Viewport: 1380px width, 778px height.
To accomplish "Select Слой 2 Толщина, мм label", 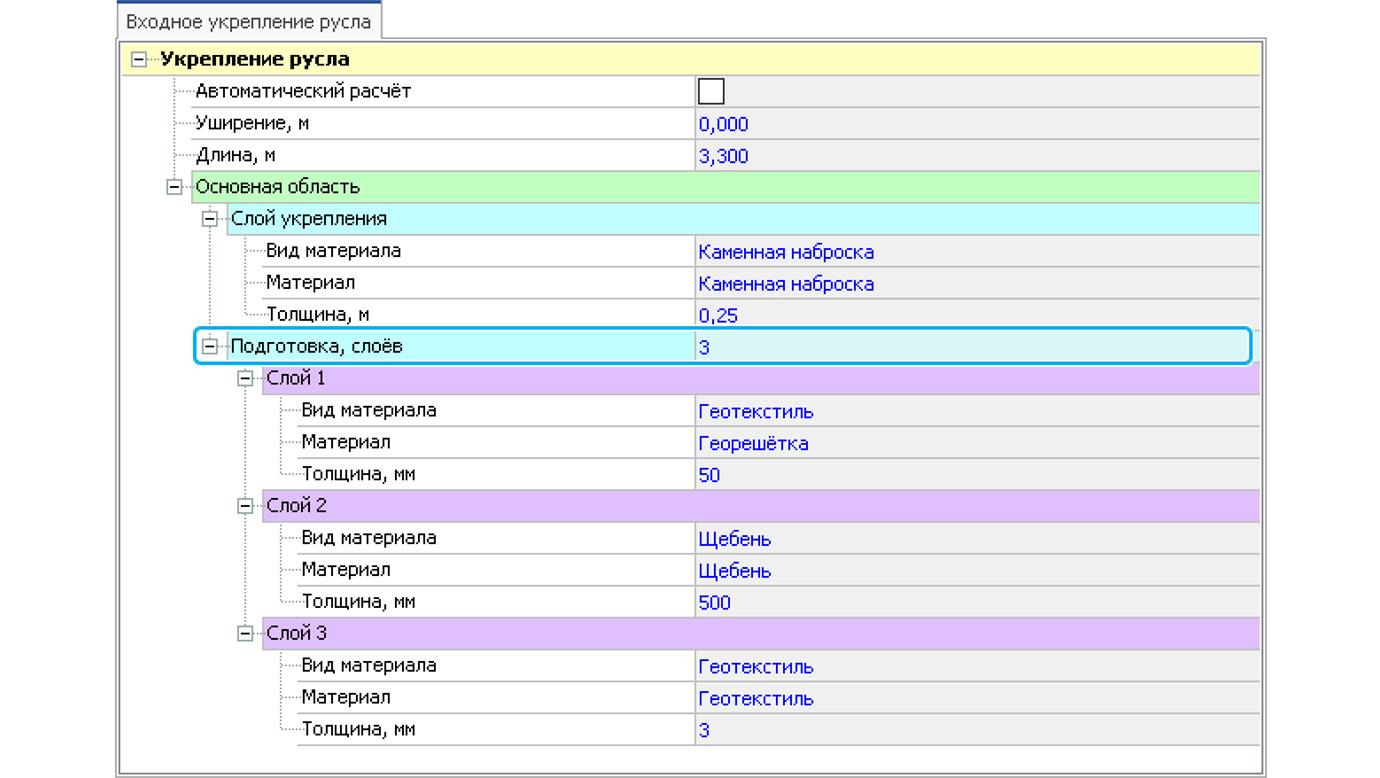I will (358, 602).
